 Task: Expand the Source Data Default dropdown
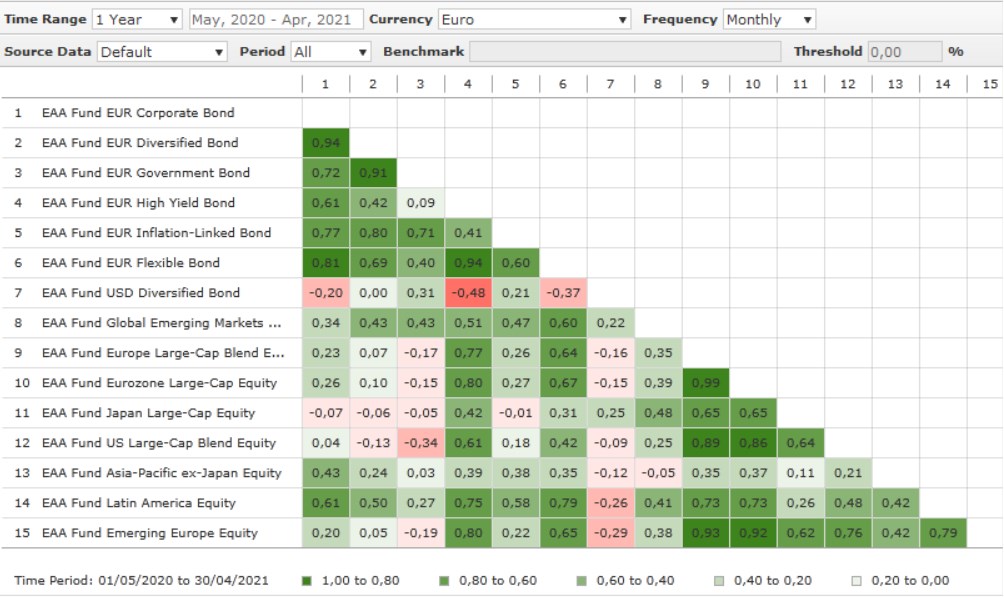(162, 52)
